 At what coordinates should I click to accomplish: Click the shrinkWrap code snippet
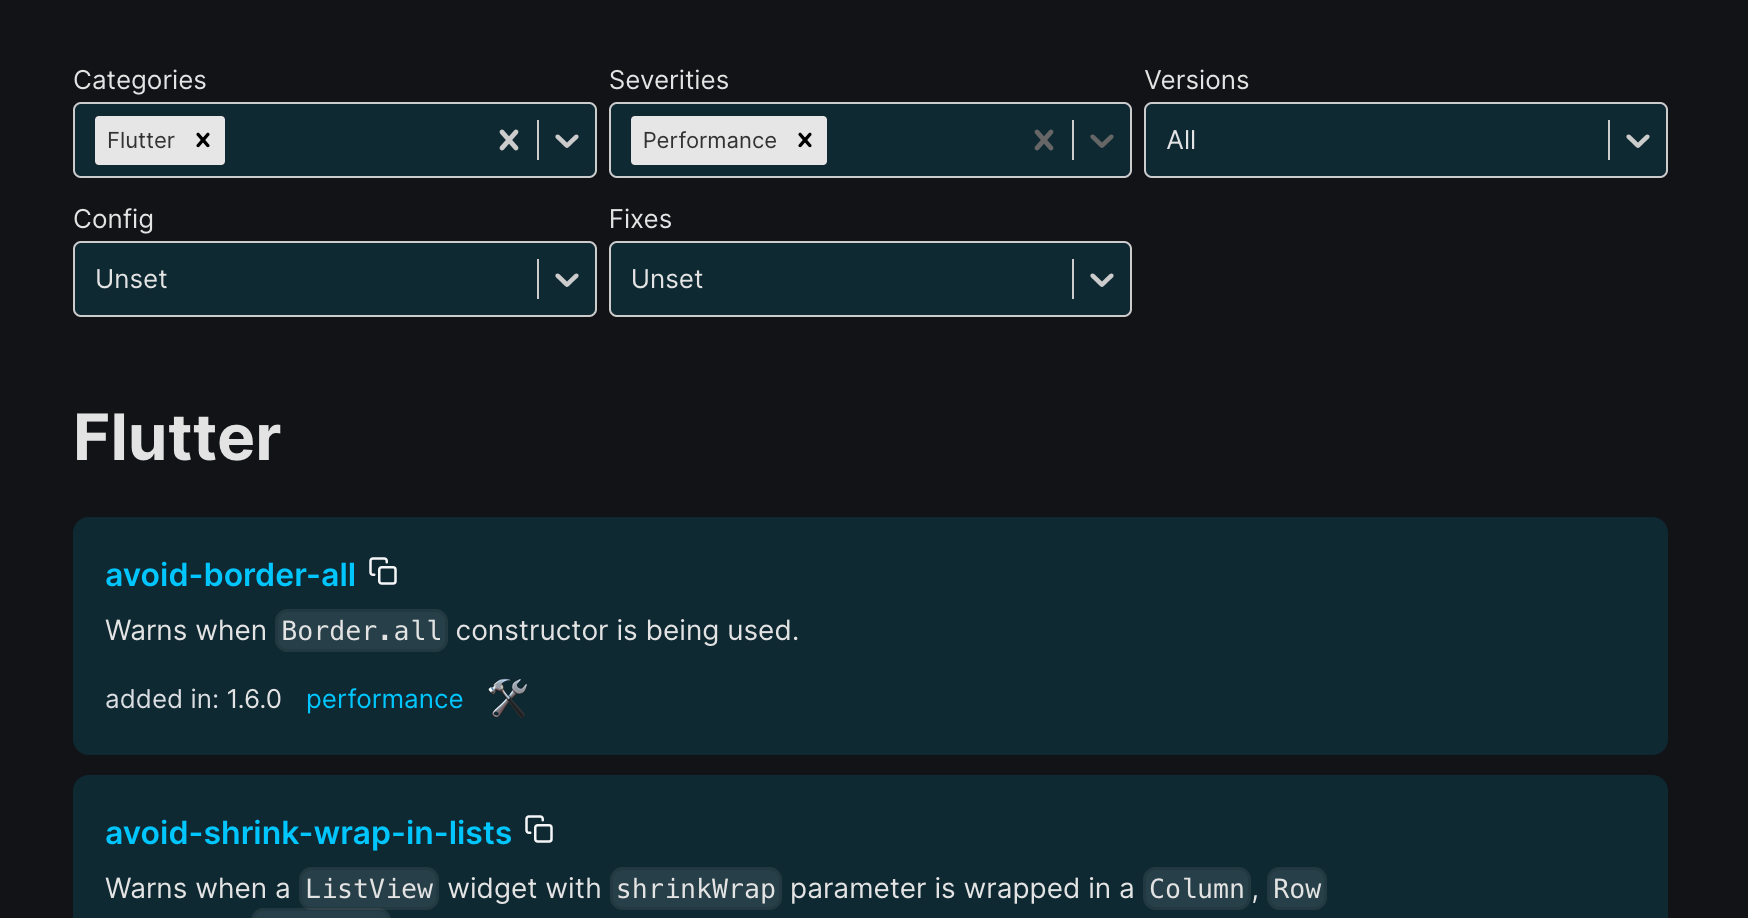696,889
